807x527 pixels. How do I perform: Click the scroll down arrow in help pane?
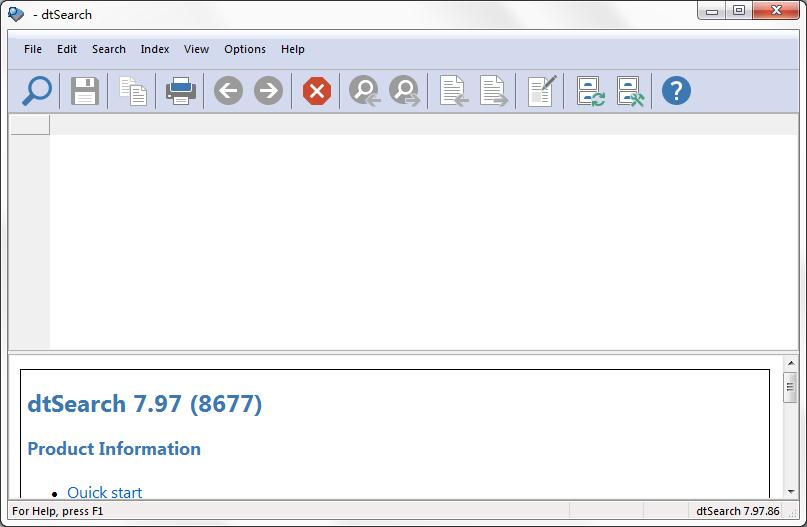[791, 492]
